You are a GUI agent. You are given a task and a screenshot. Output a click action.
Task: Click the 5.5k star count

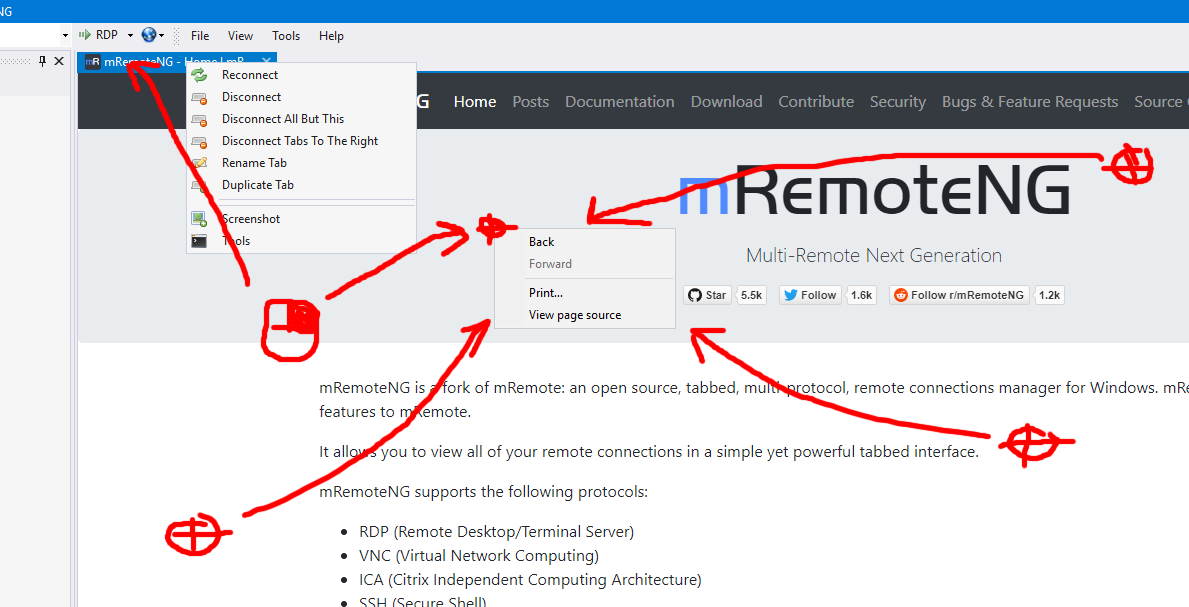751,295
